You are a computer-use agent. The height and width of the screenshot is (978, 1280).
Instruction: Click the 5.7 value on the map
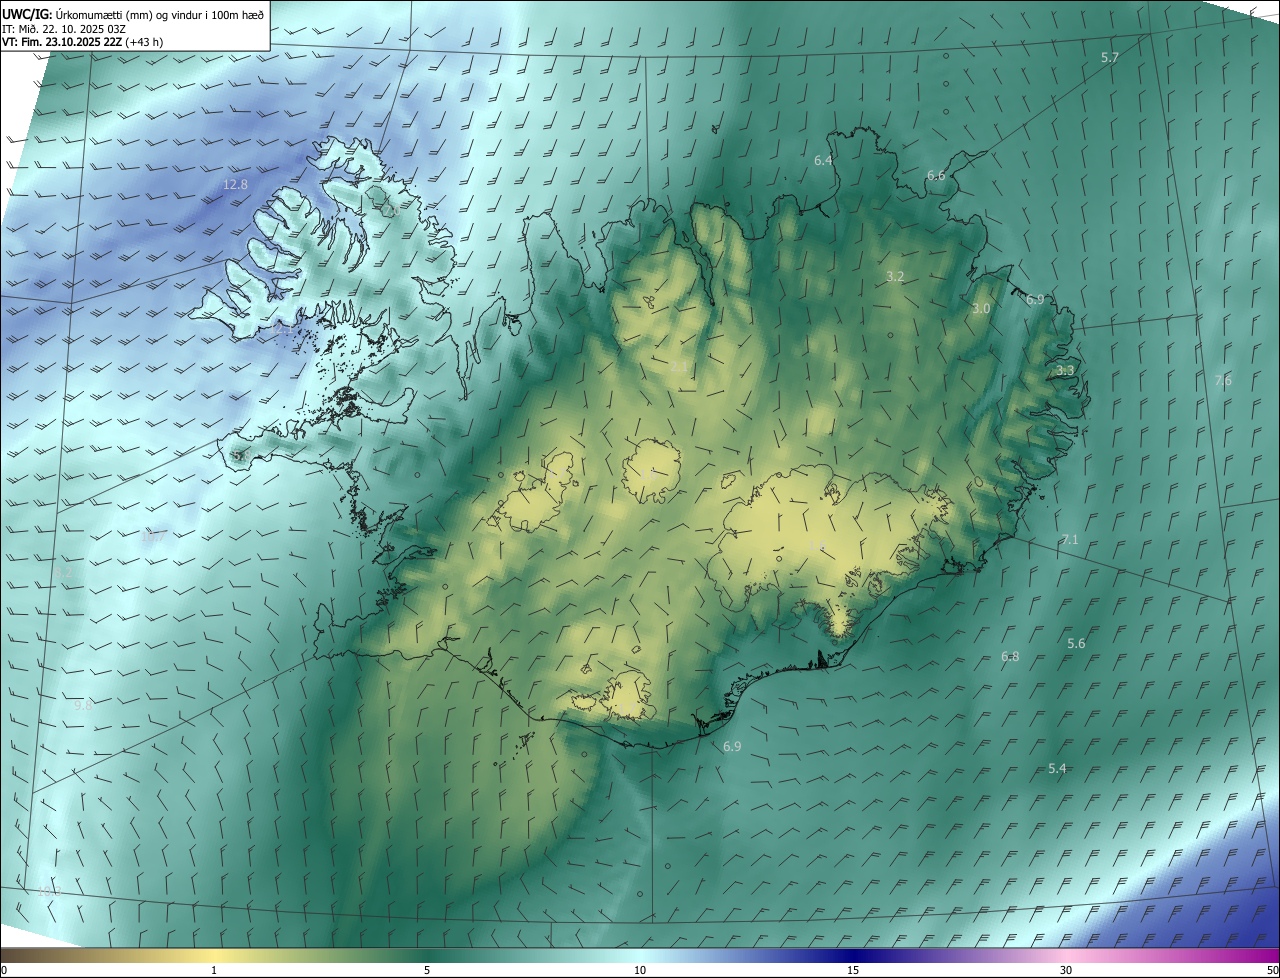(x=1110, y=58)
